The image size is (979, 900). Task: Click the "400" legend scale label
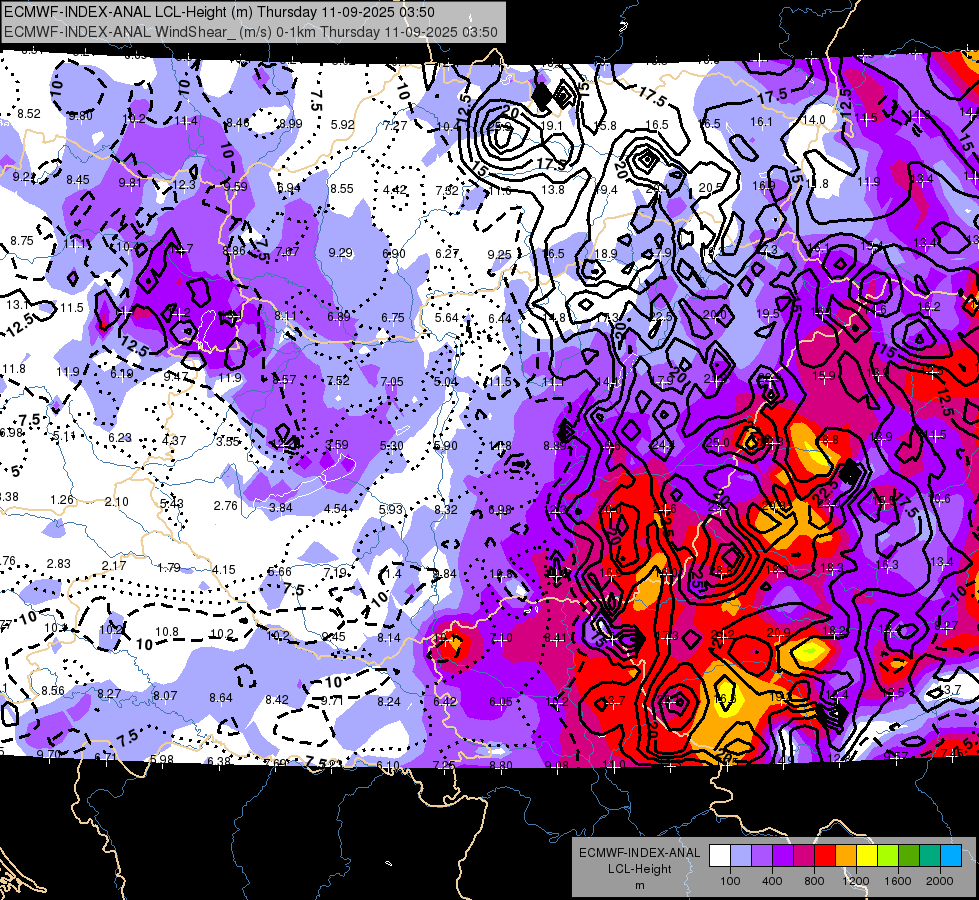click(x=772, y=881)
